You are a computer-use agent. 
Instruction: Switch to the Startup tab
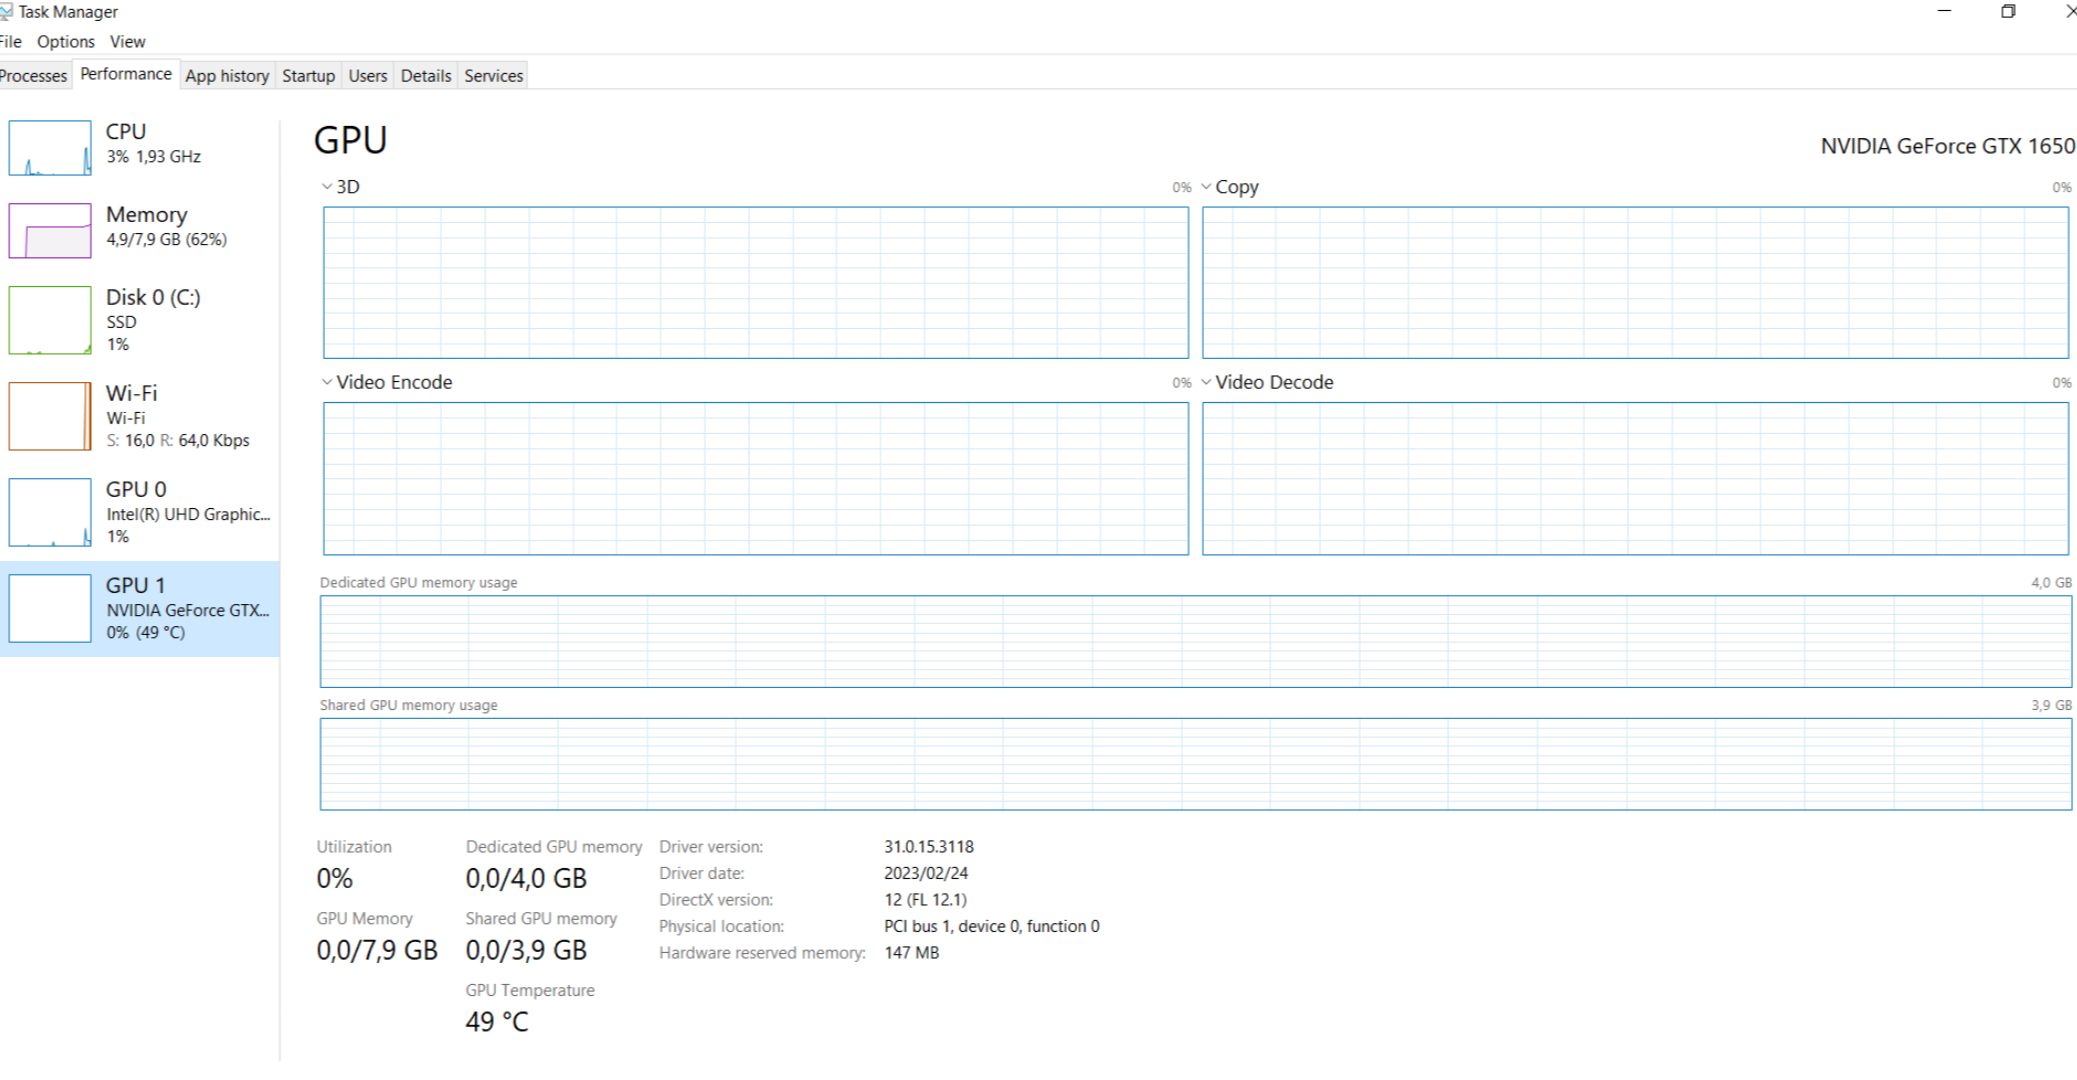[308, 76]
